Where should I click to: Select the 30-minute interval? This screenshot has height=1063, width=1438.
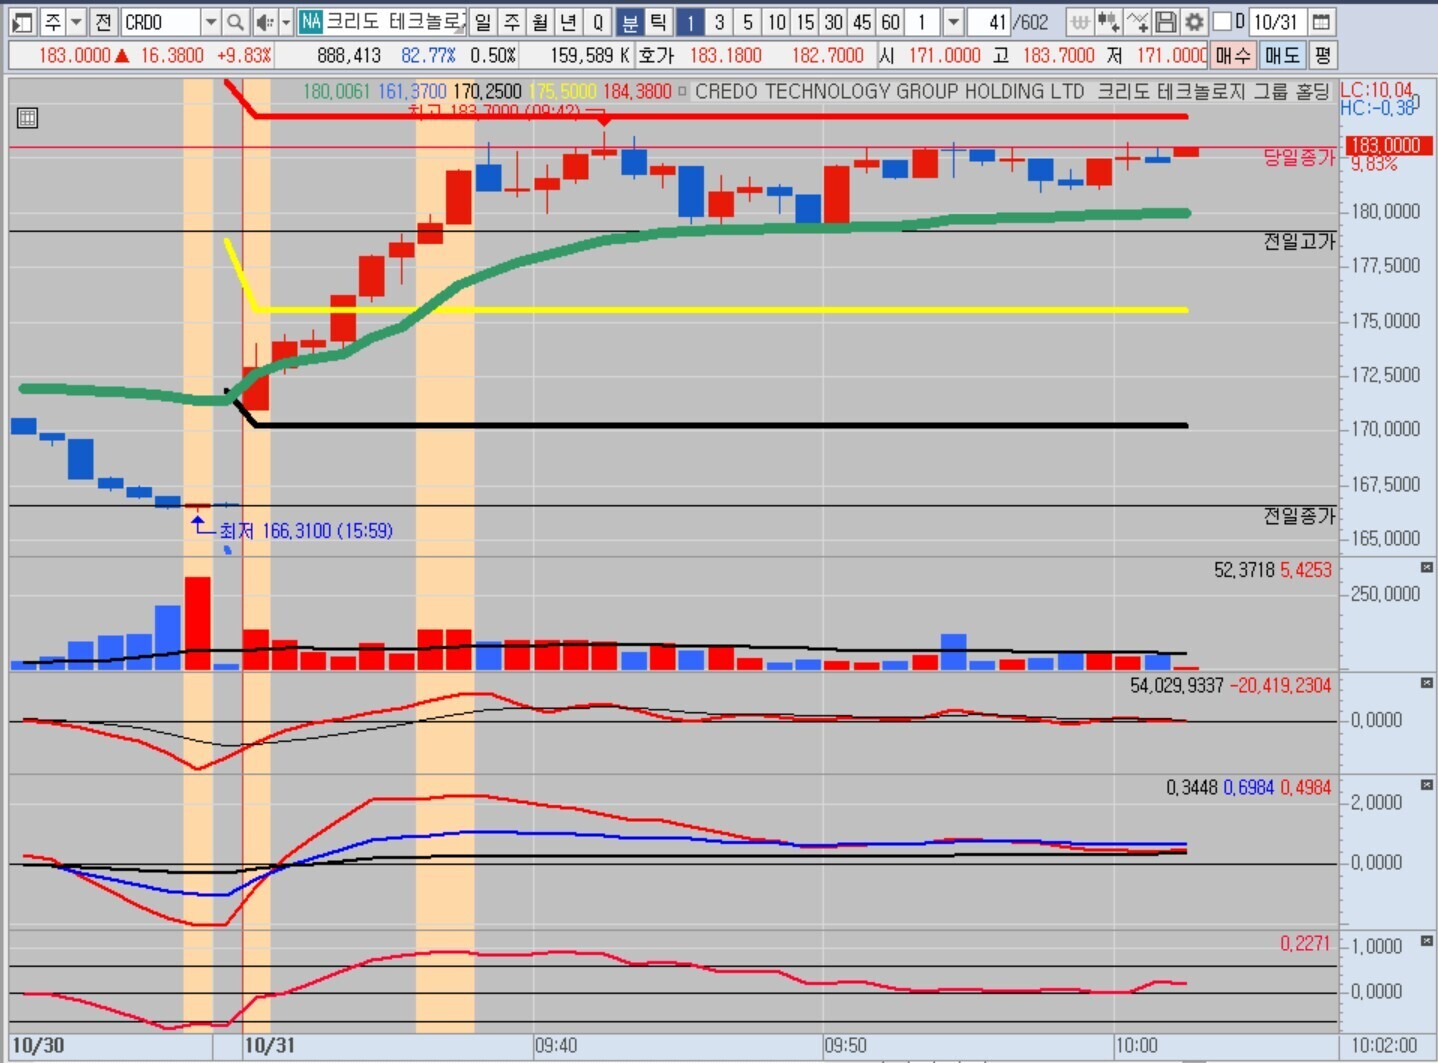834,21
